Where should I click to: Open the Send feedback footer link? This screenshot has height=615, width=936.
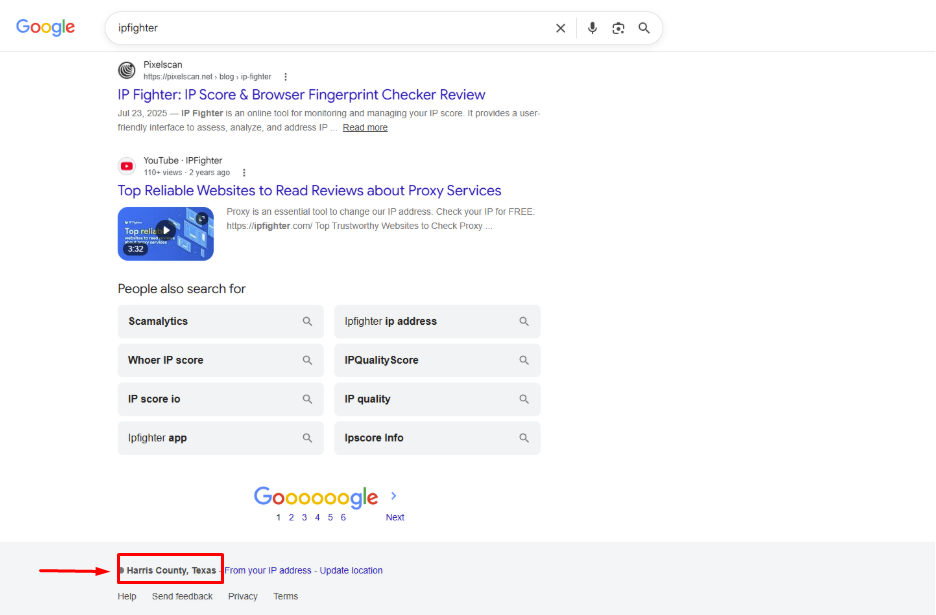(182, 596)
